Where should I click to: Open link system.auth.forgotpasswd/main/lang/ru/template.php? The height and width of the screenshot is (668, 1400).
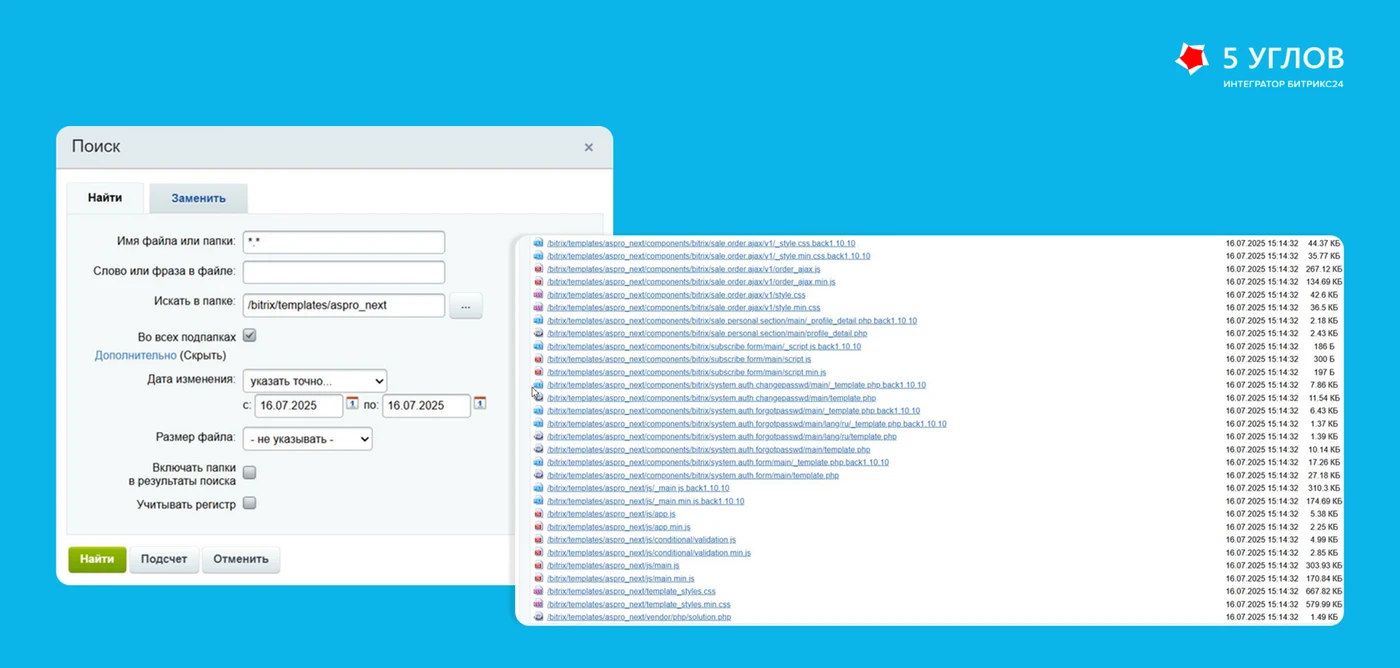[x=722, y=437]
